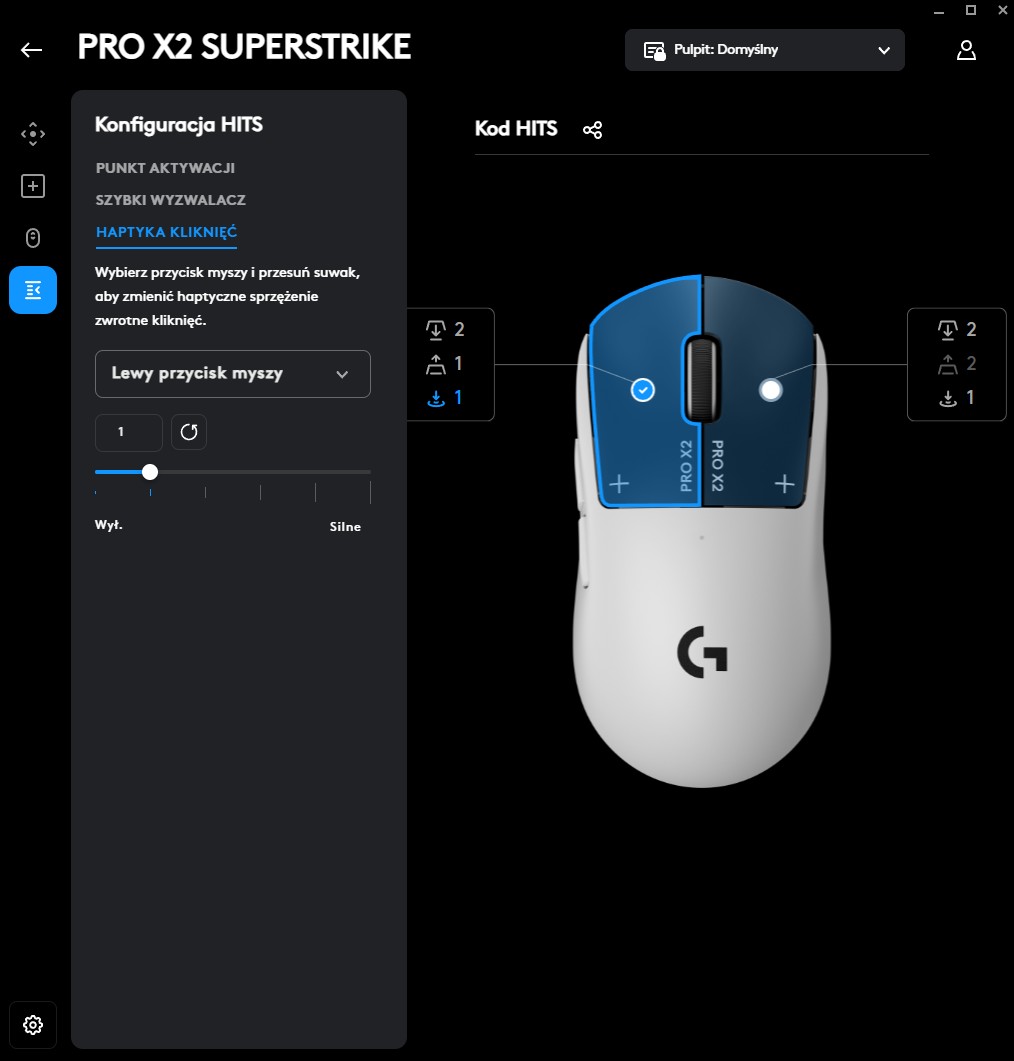The height and width of the screenshot is (1061, 1014).
Task: Focus the haptics value input field
Action: (x=129, y=432)
